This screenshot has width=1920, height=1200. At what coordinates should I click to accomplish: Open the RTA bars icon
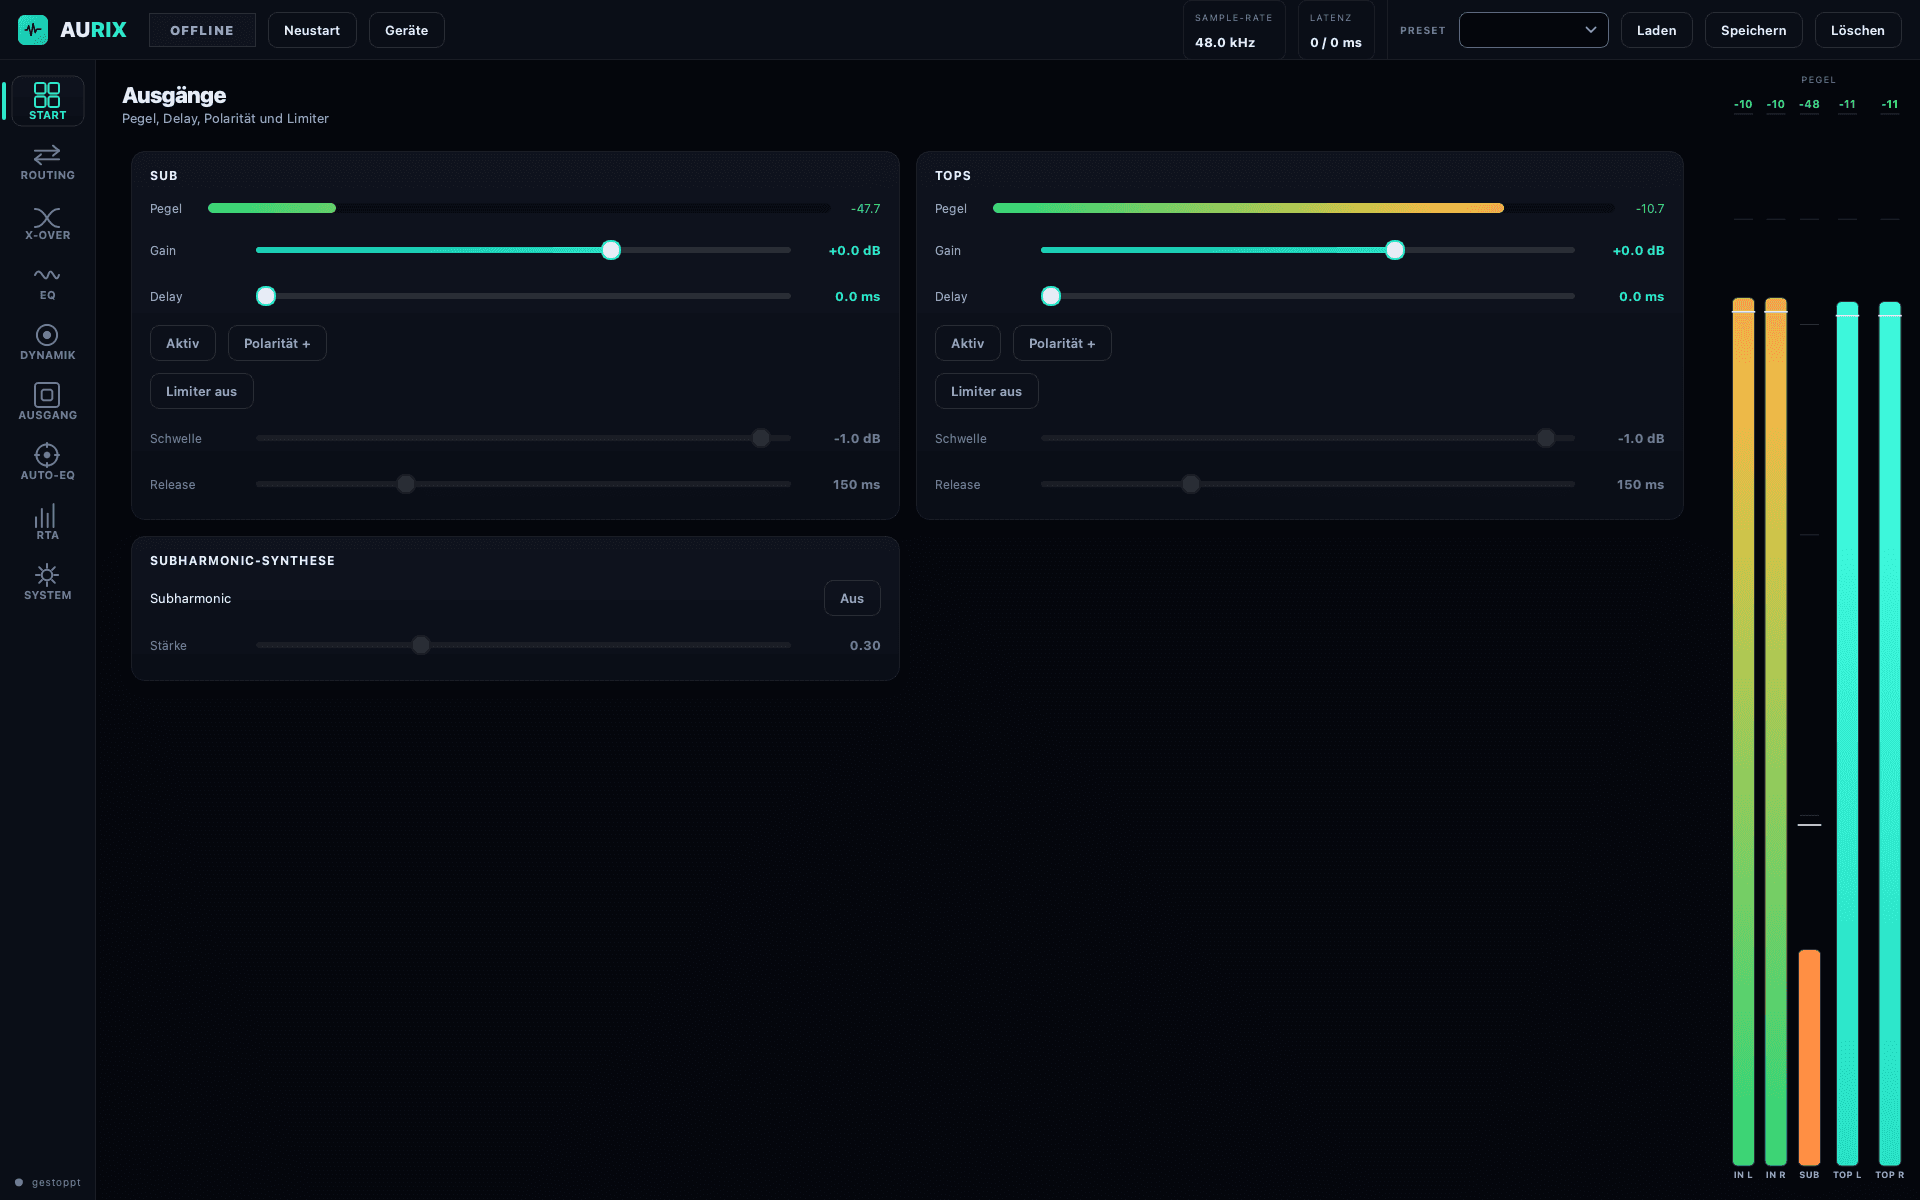pyautogui.click(x=47, y=516)
